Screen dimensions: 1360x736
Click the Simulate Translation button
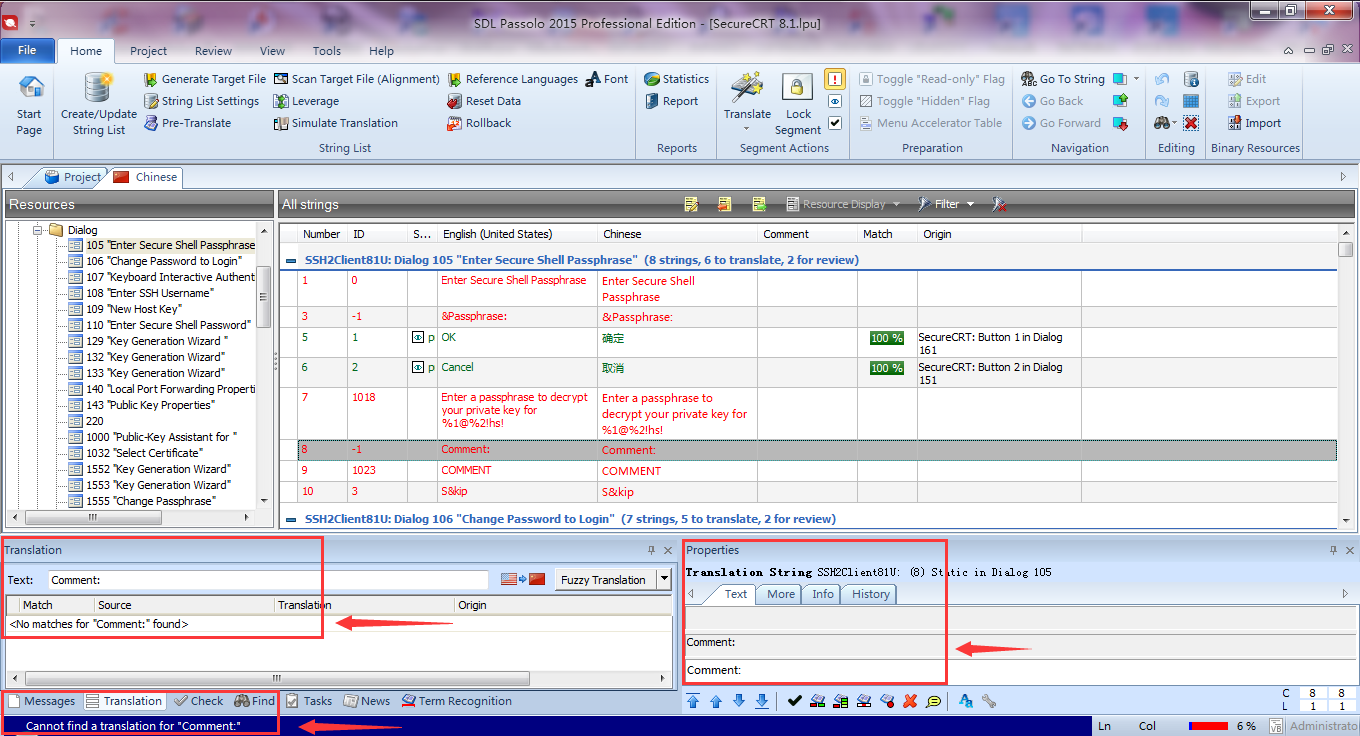click(x=335, y=123)
